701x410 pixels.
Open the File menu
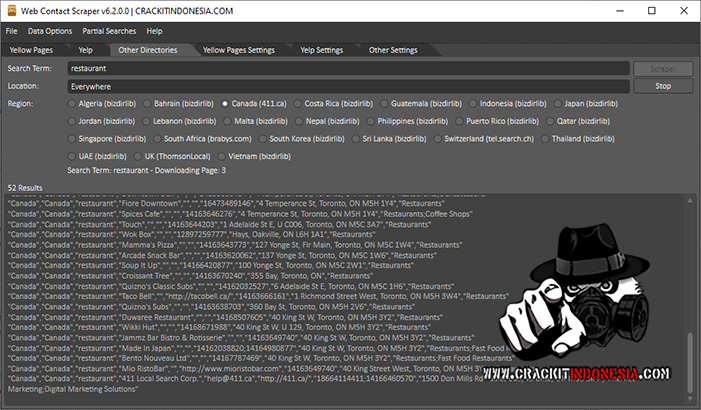(x=12, y=31)
